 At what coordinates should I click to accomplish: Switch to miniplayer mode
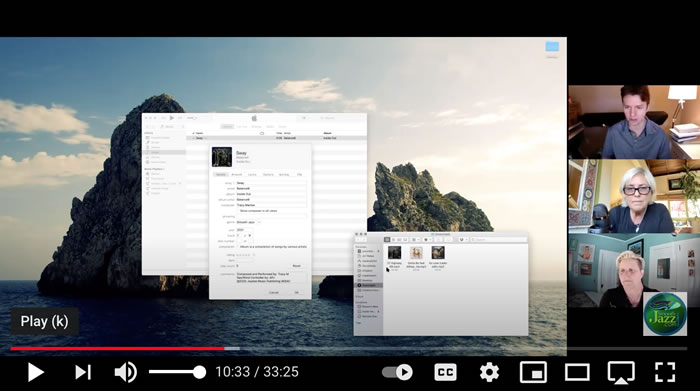pyautogui.click(x=533, y=372)
